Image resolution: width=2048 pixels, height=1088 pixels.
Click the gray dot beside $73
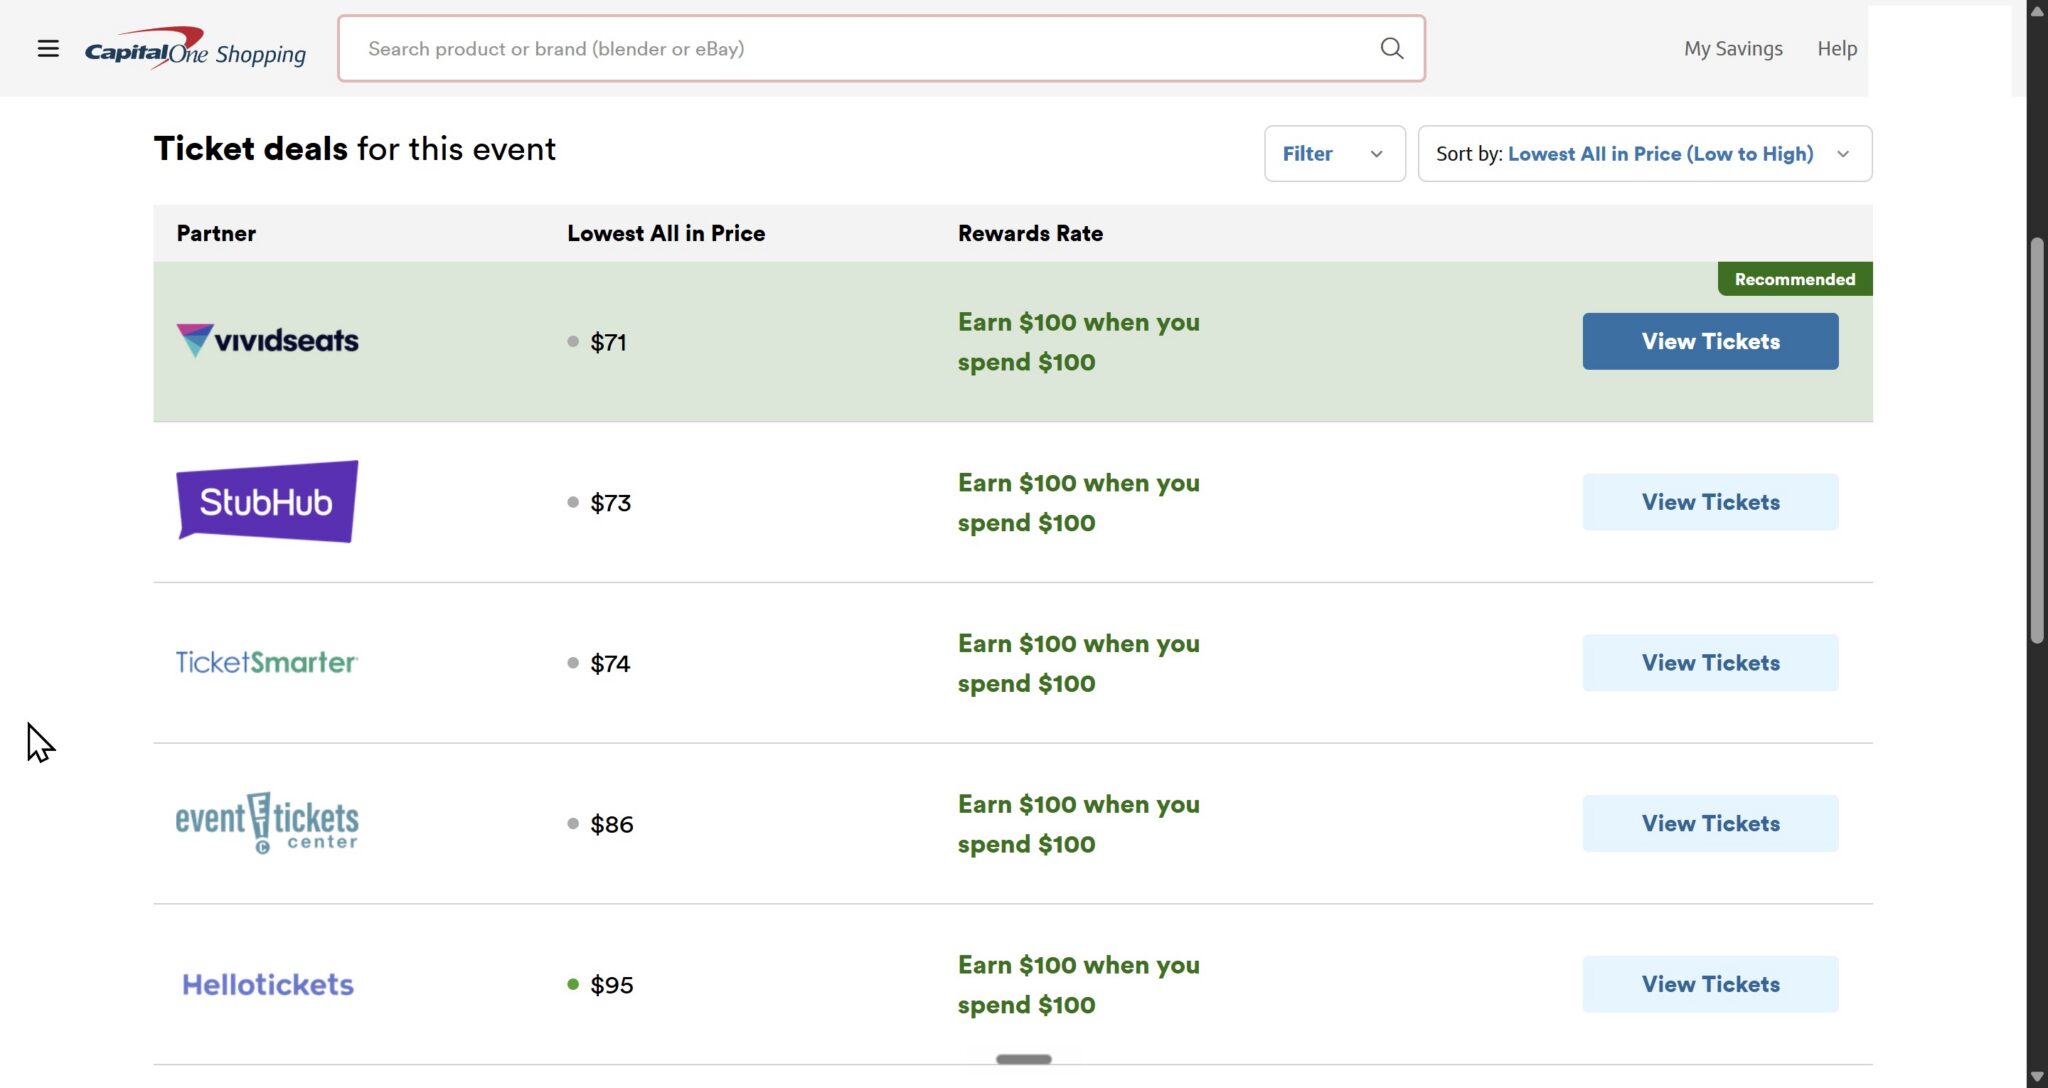coord(573,502)
